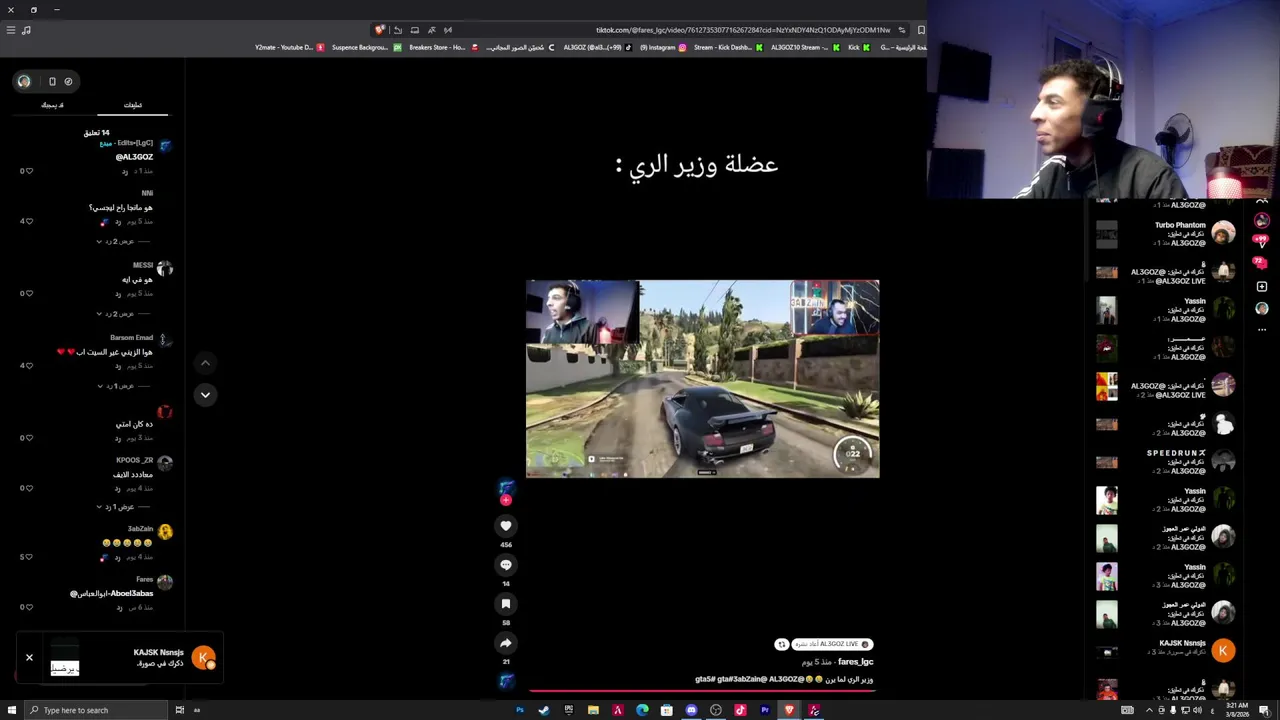Viewport: 1280px width, 720px height.
Task: Open 3abZain commenter avatar
Action: [x=165, y=532]
